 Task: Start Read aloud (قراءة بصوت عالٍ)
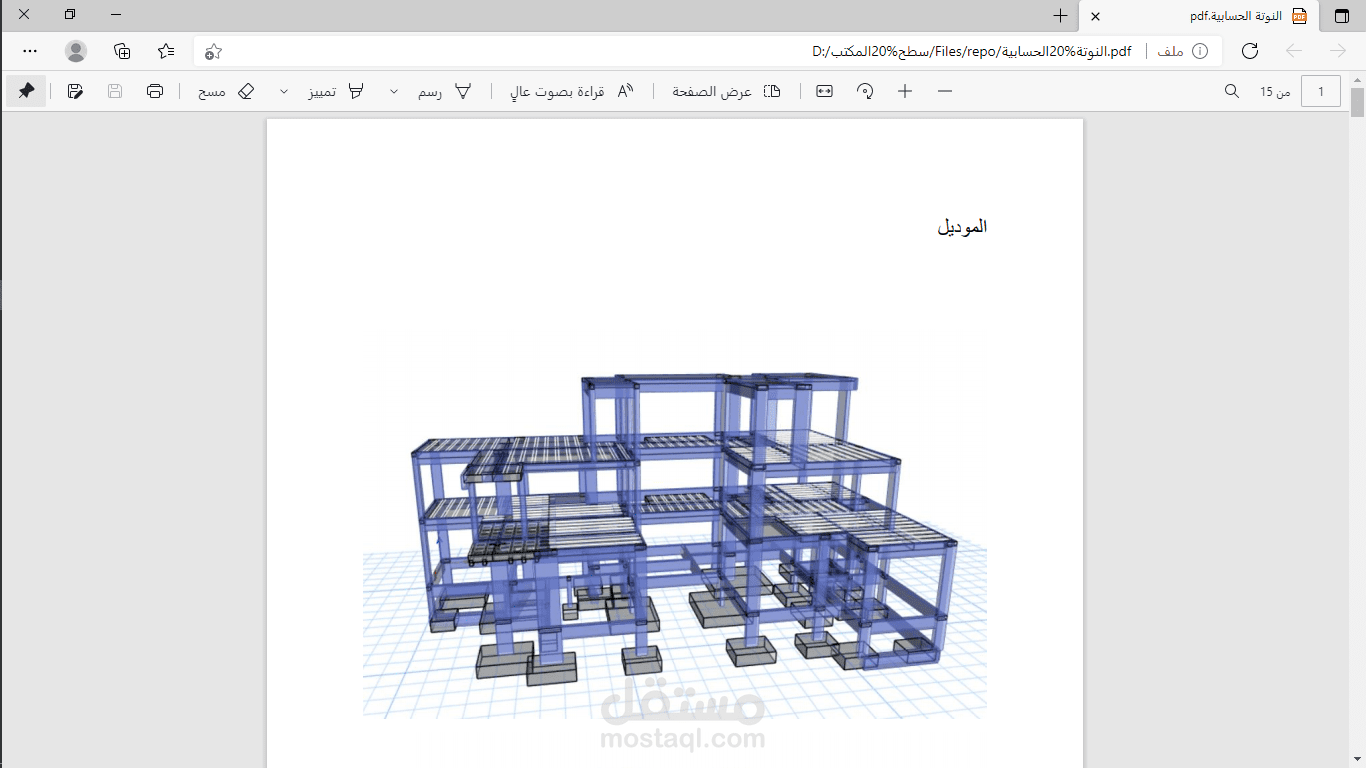(x=572, y=91)
